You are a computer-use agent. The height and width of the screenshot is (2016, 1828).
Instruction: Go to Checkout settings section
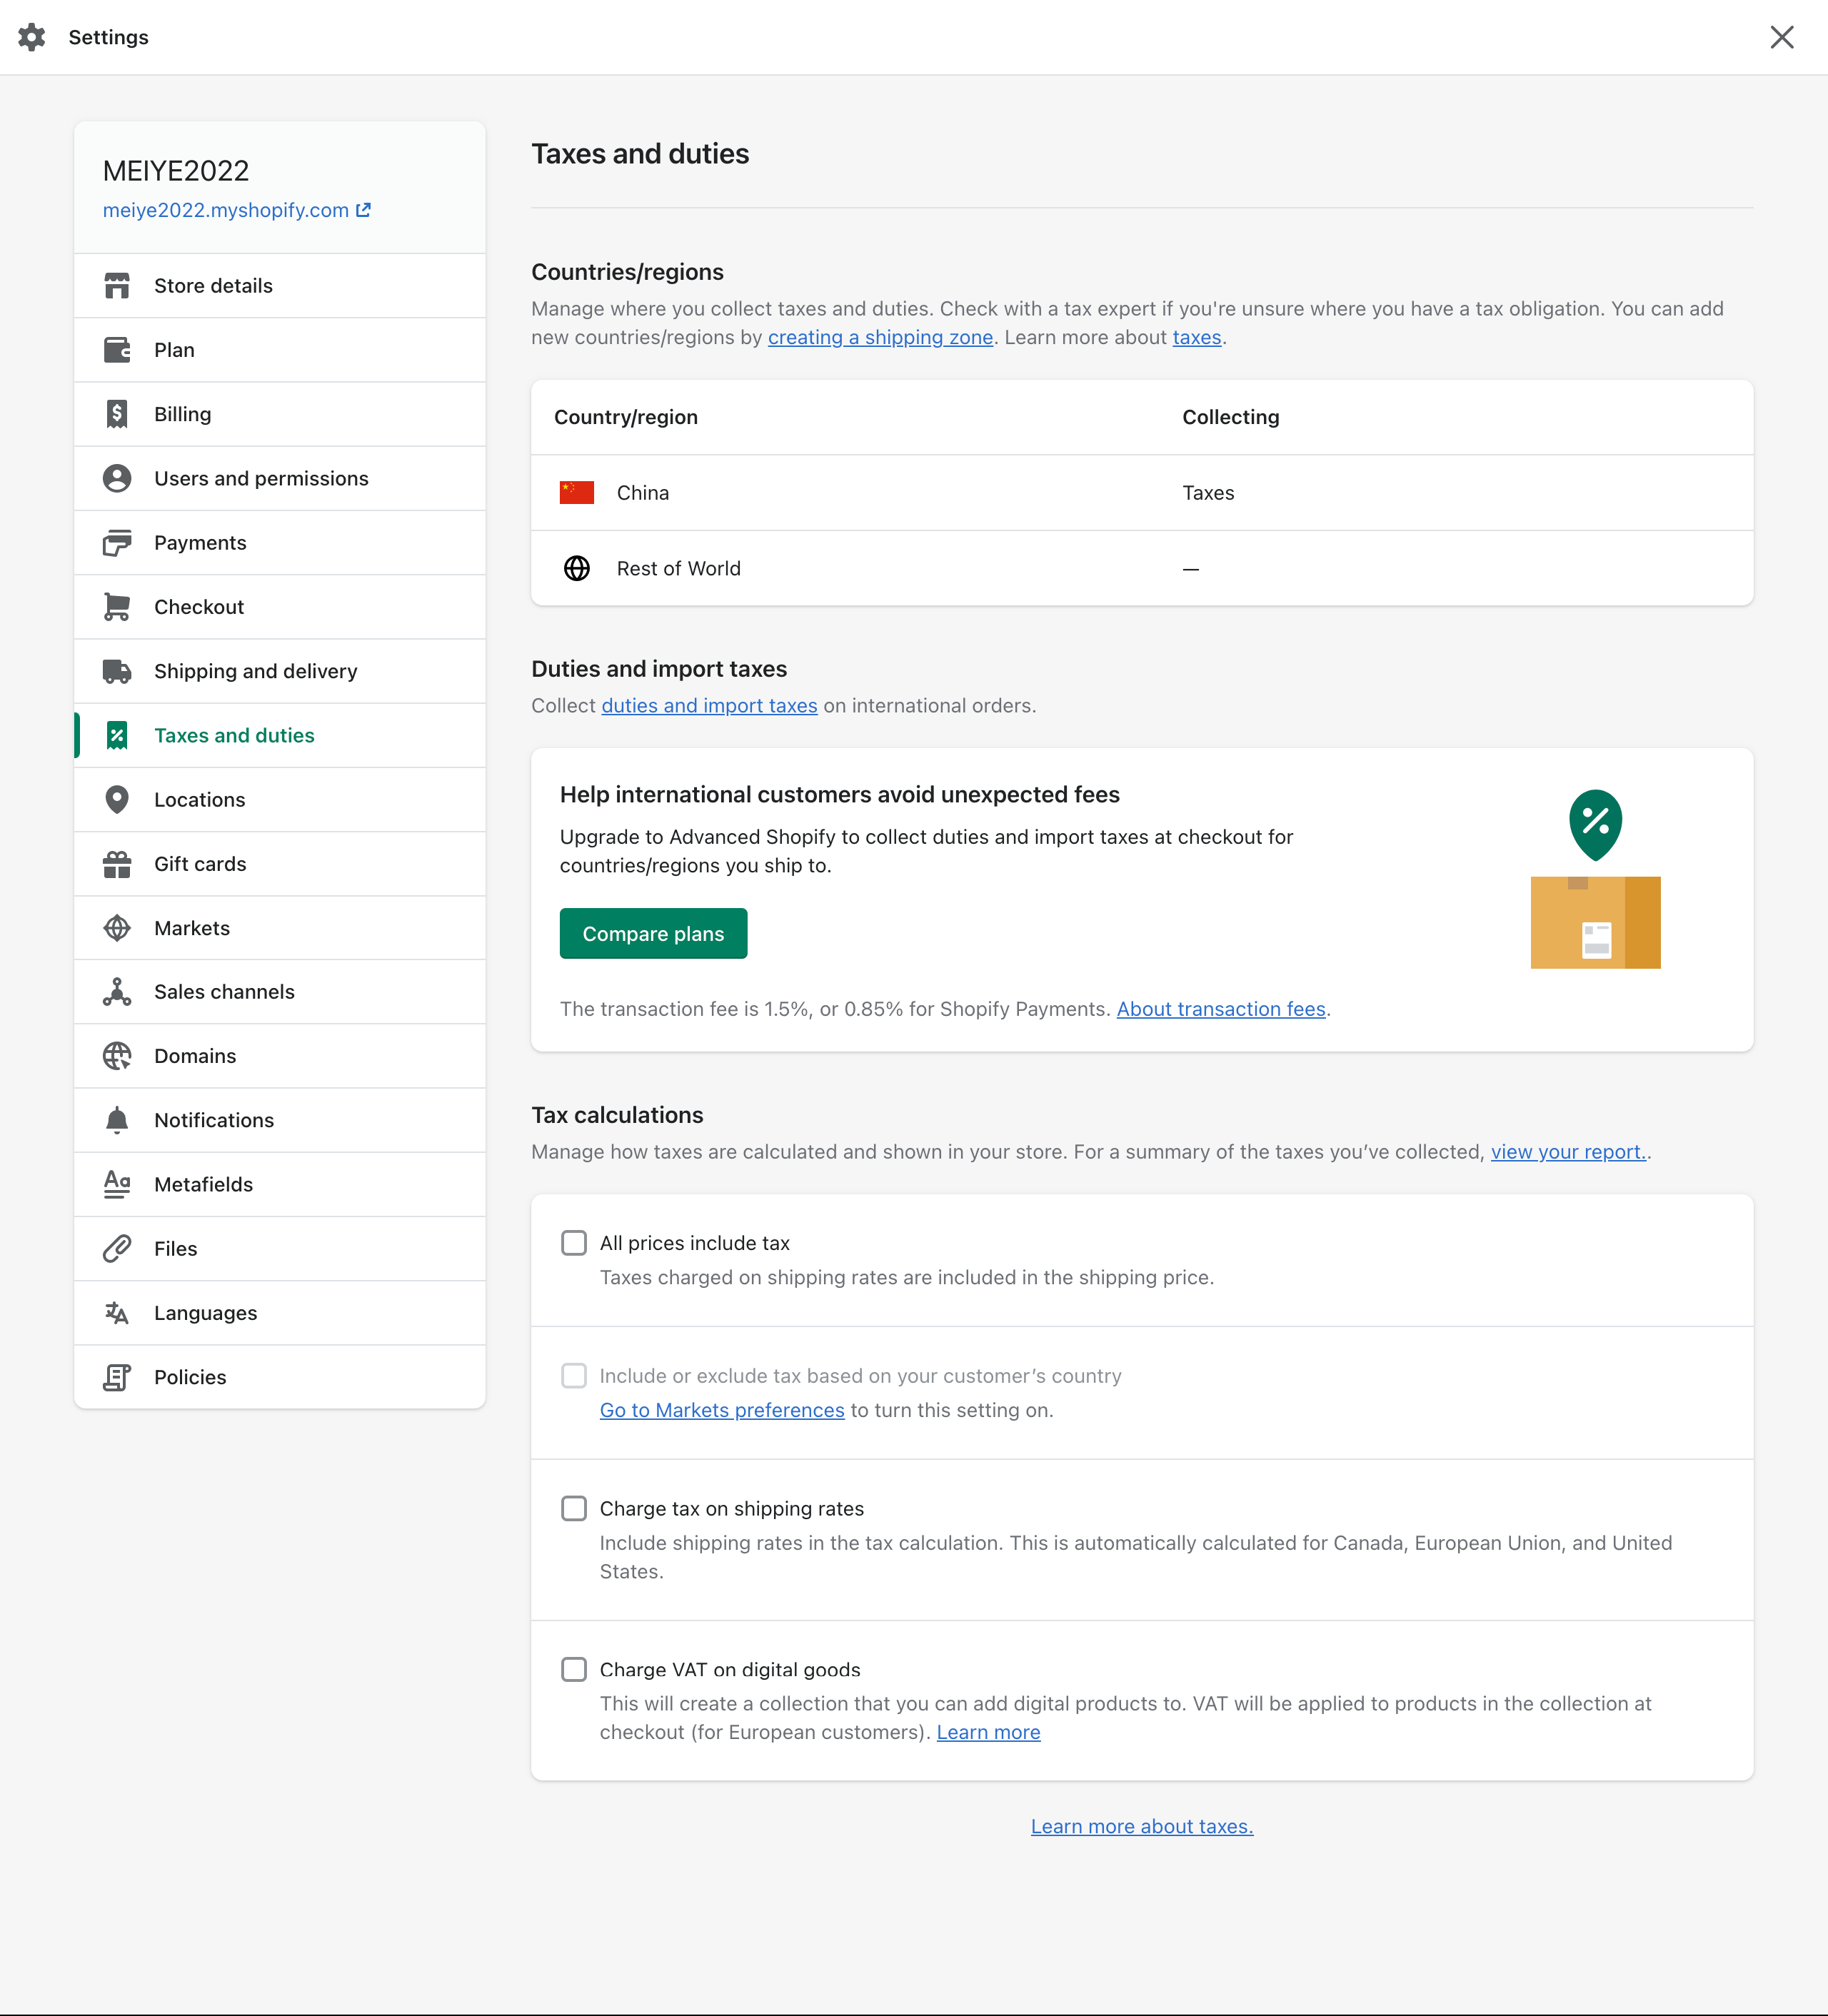(280, 607)
